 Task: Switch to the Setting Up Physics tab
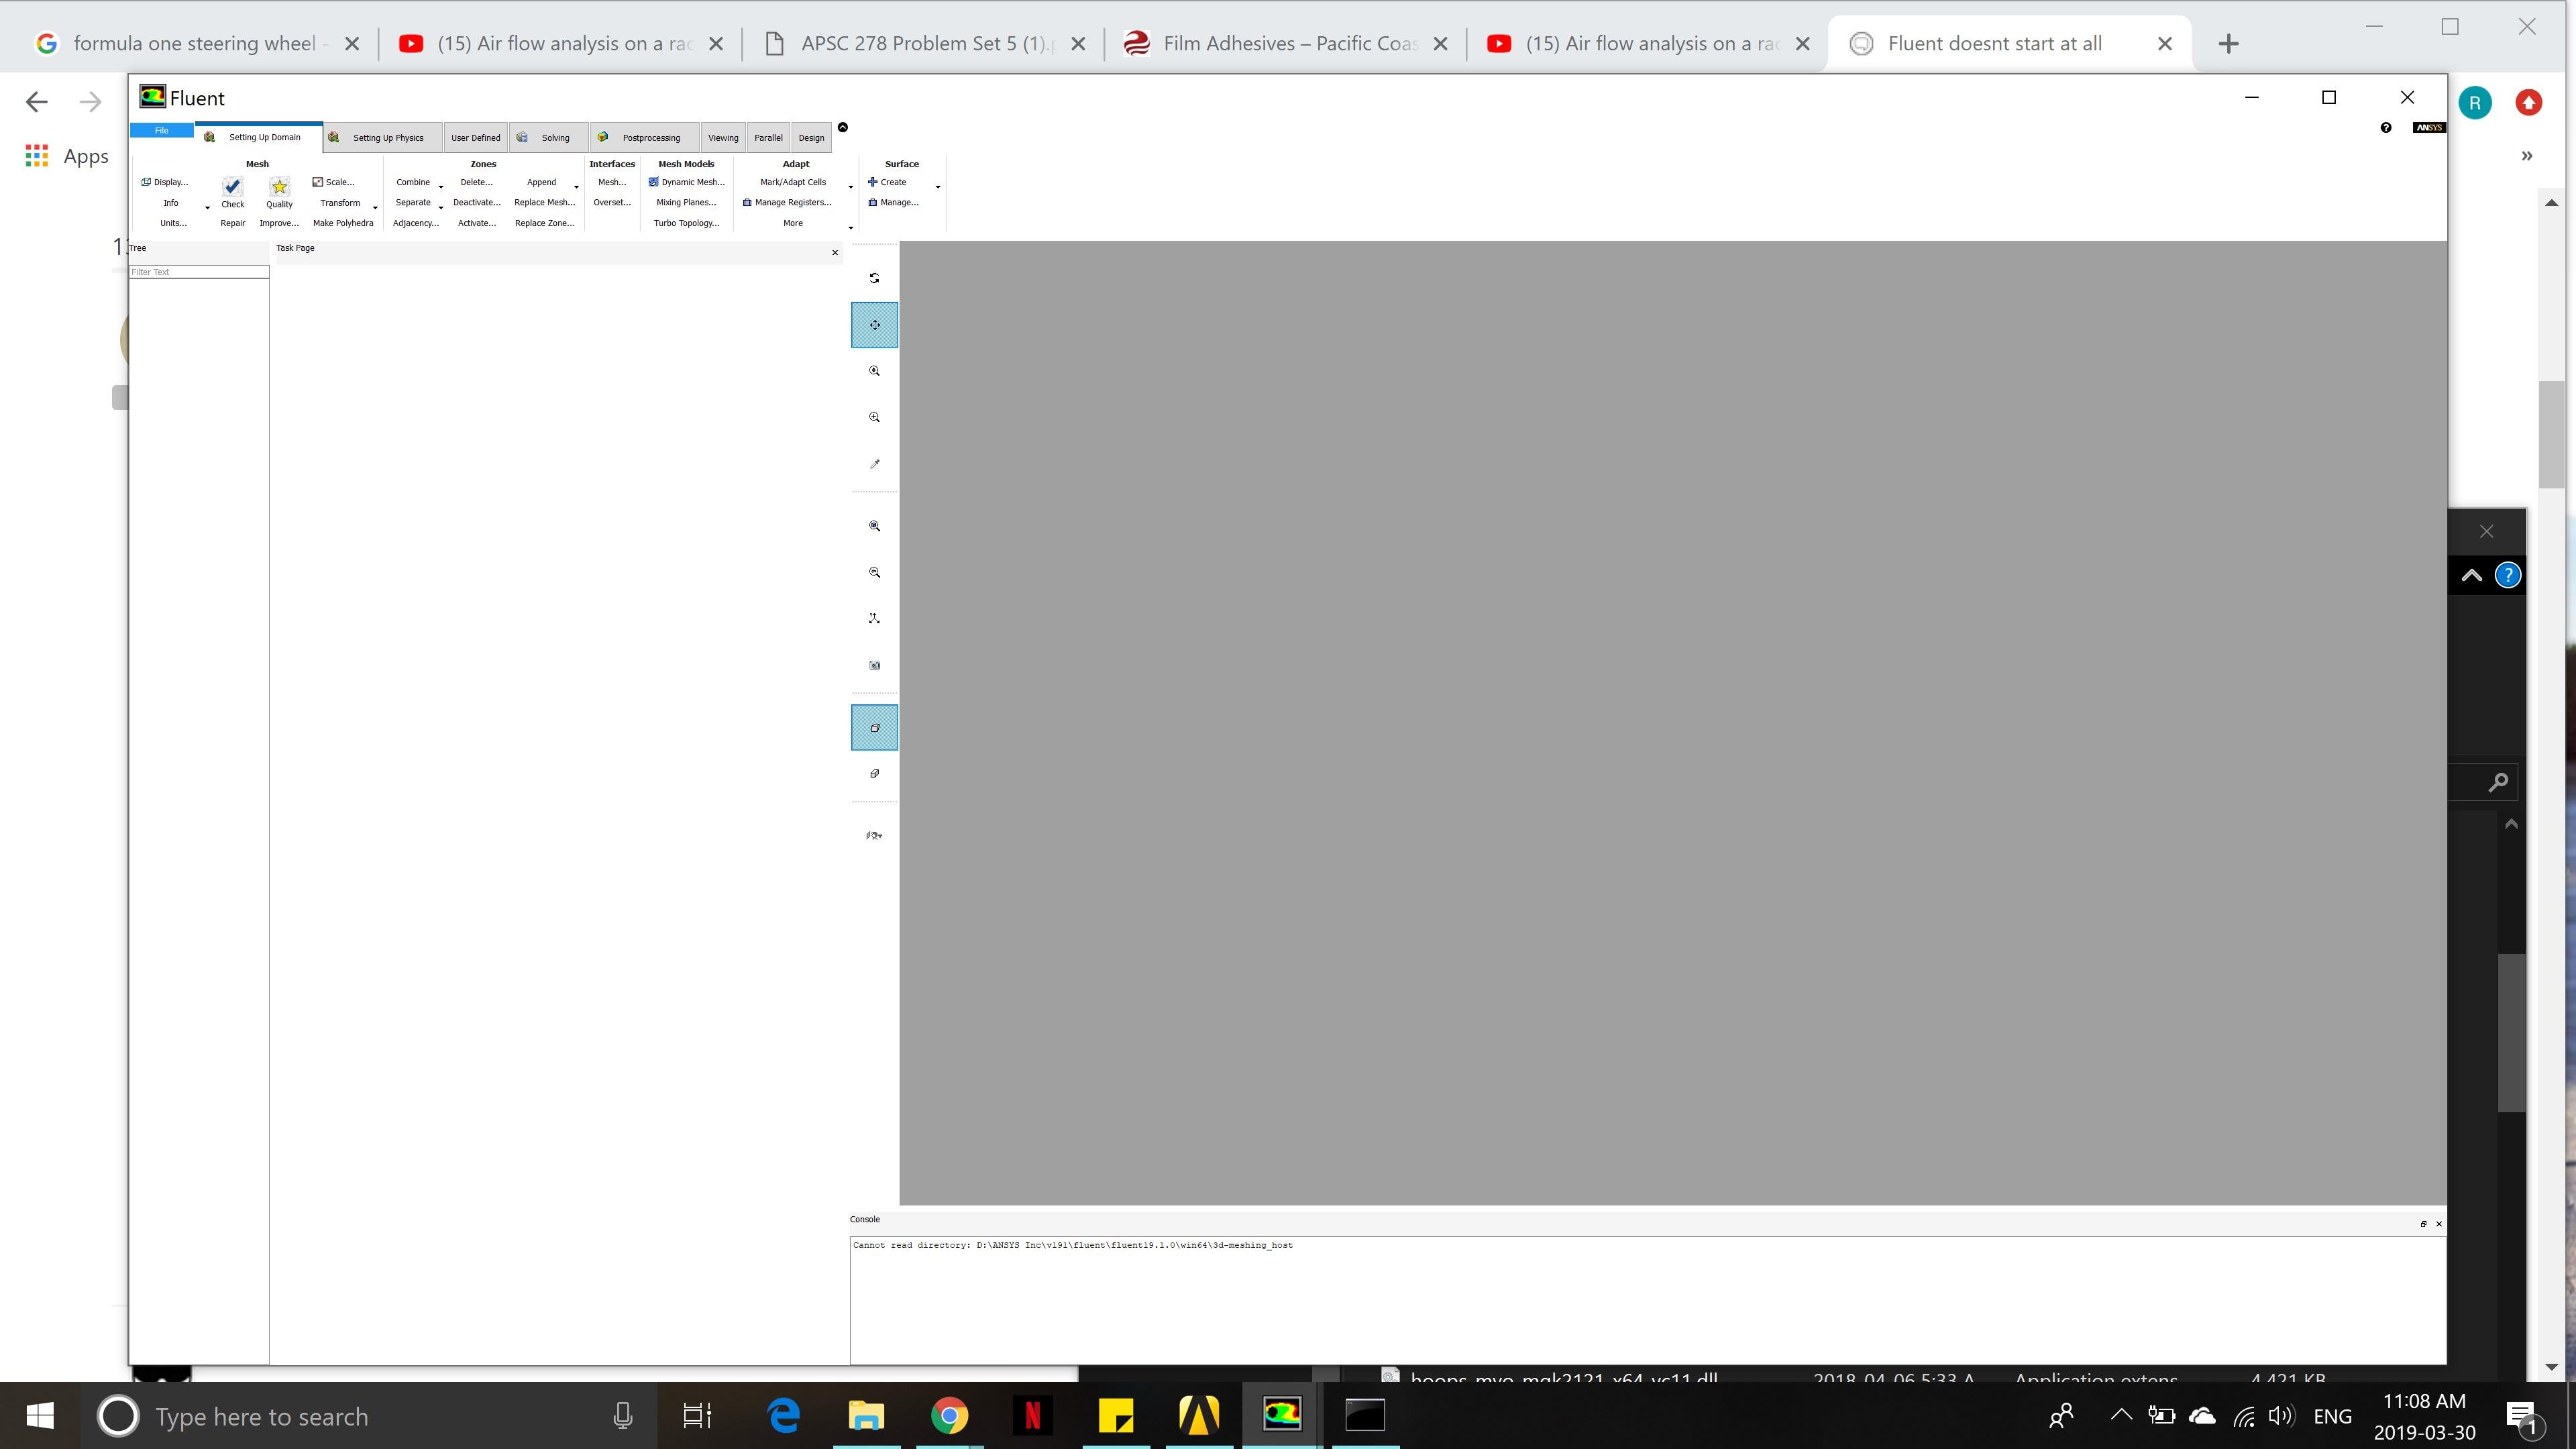pos(387,138)
